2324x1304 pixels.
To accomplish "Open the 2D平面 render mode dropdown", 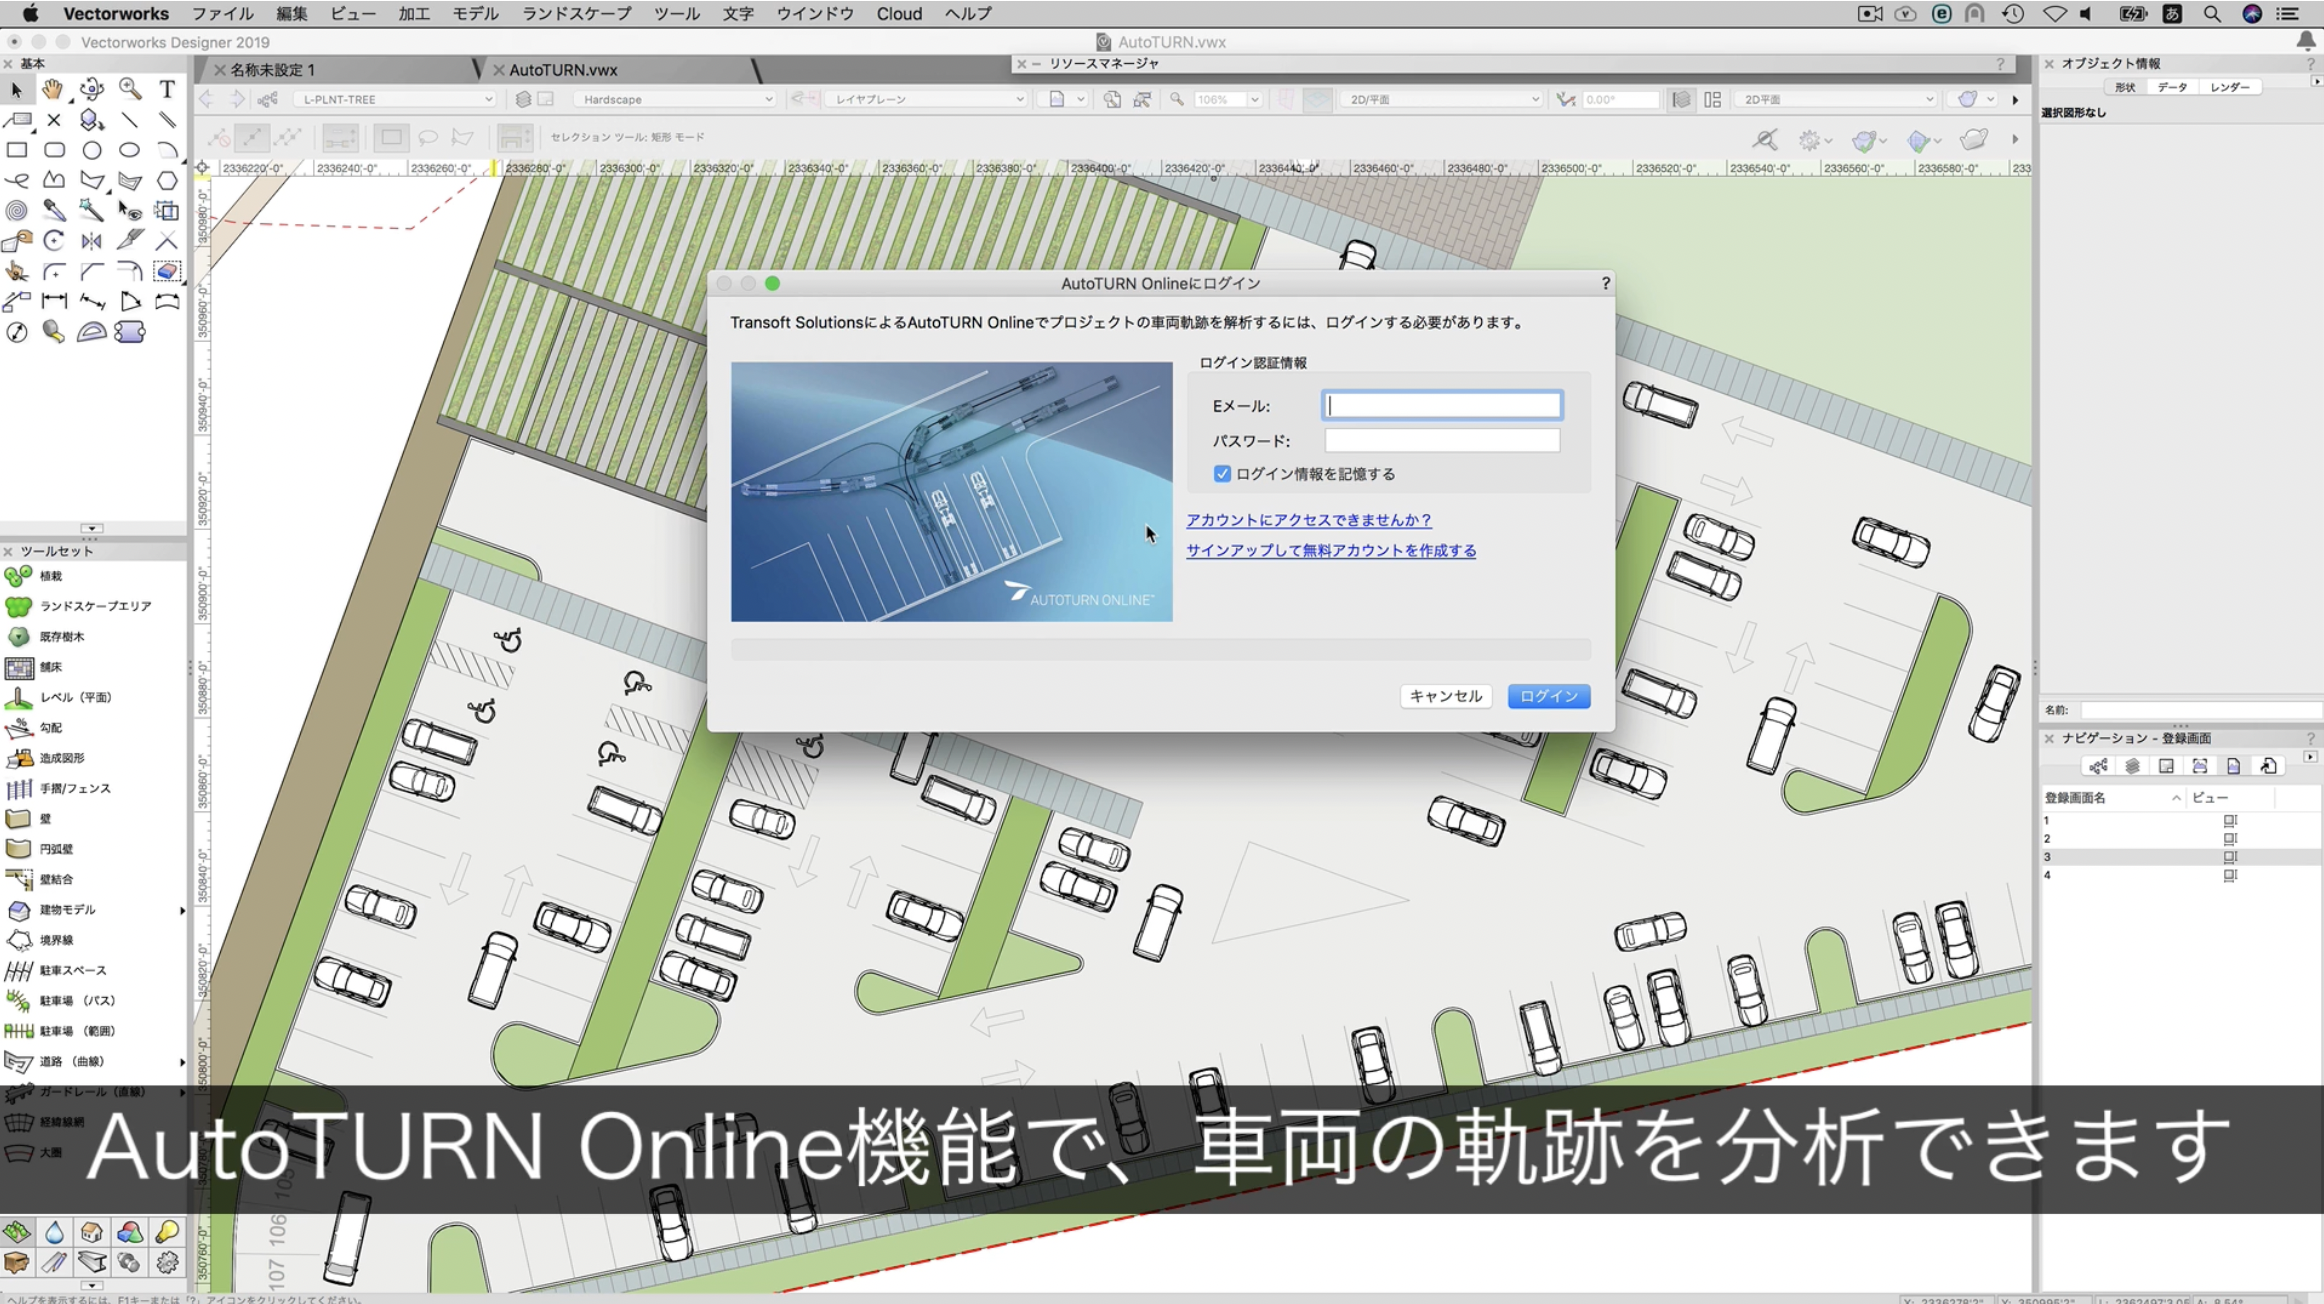I will [x=1836, y=99].
